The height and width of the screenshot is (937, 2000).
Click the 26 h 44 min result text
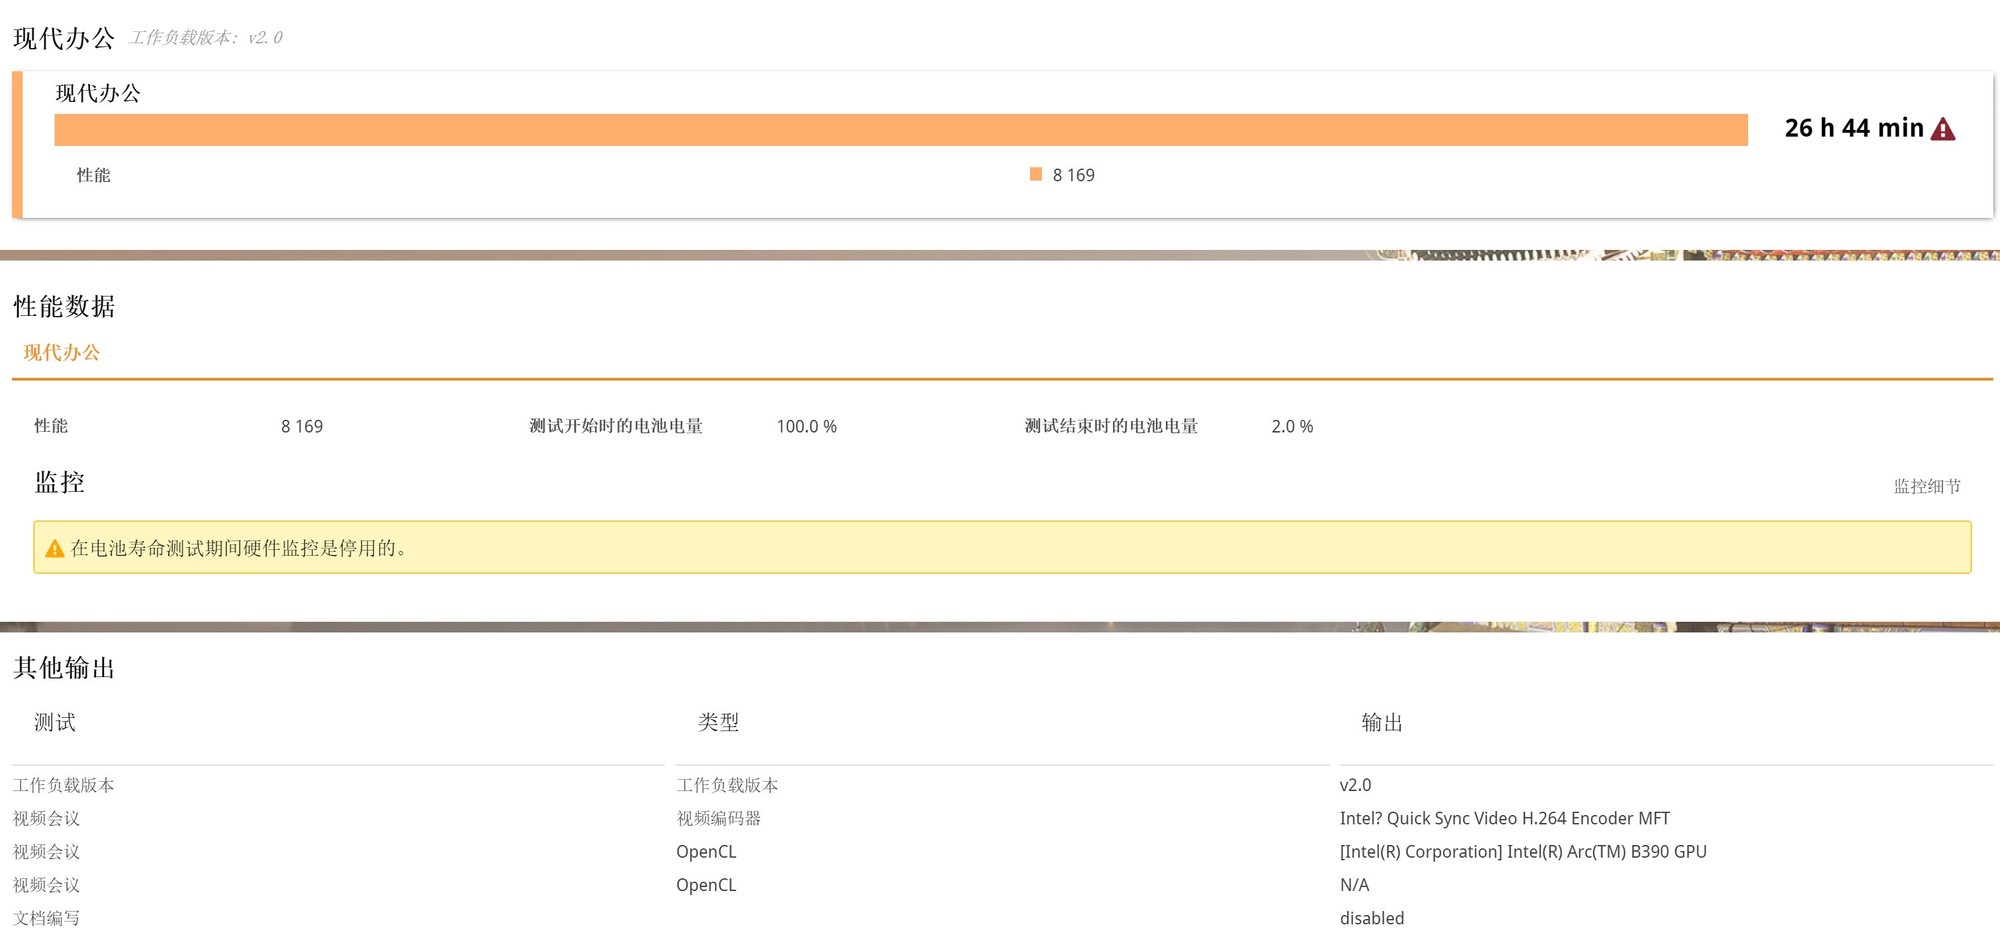coord(1854,128)
